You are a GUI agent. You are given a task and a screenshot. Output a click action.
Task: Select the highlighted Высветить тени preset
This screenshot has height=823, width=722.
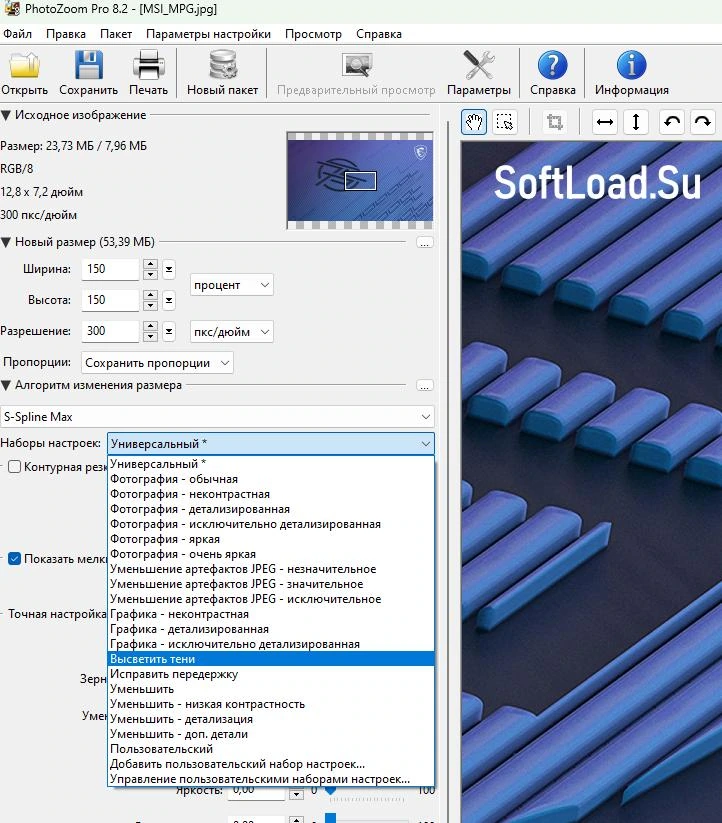(271, 659)
